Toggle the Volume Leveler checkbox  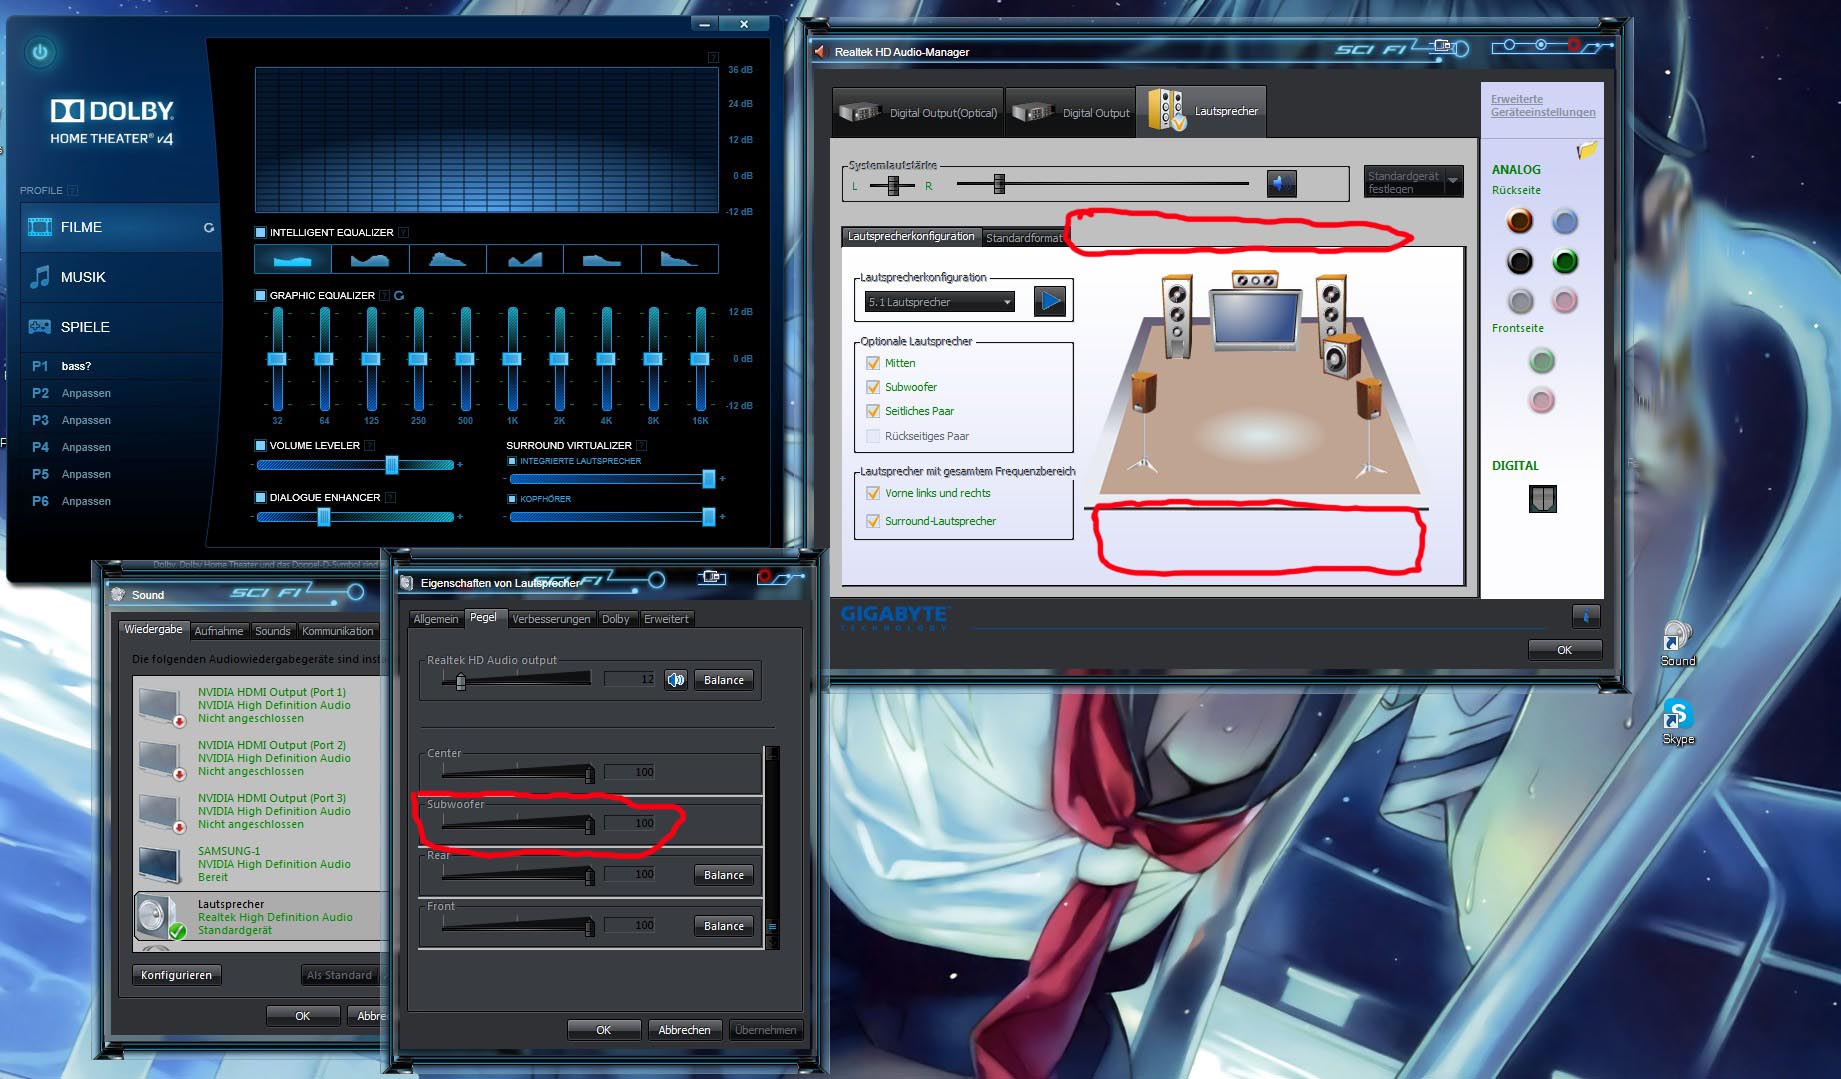click(261, 445)
